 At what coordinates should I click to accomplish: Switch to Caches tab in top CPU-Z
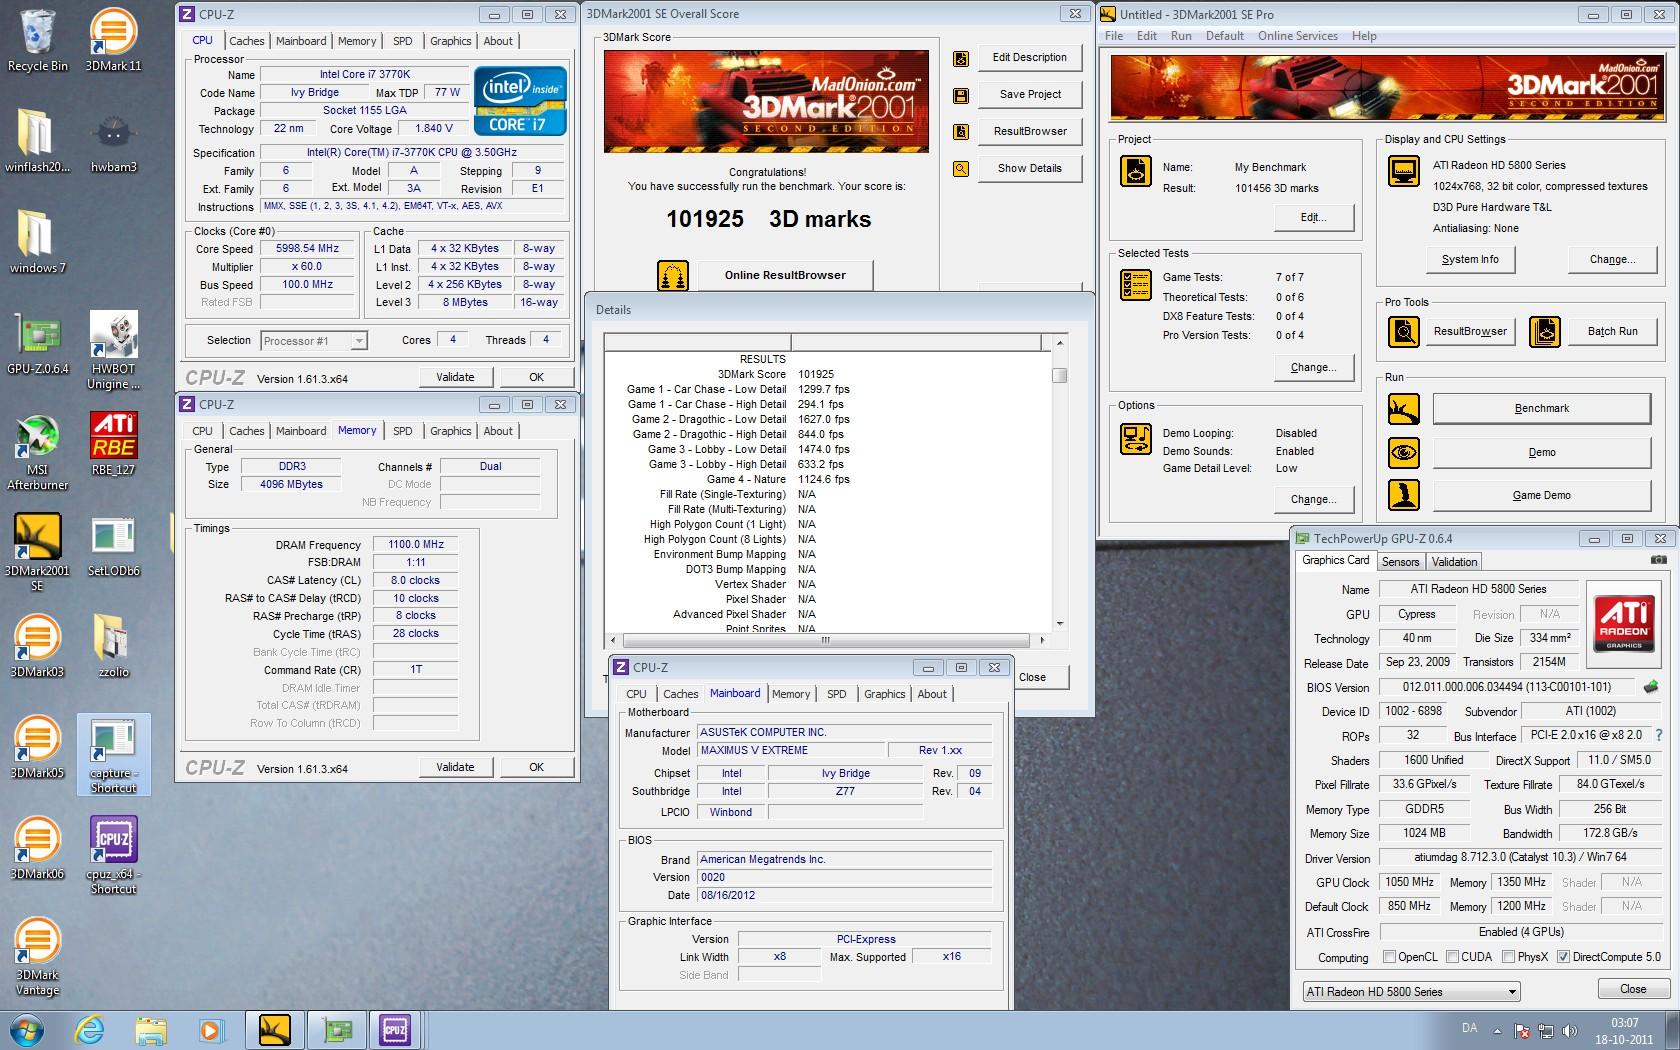(246, 41)
